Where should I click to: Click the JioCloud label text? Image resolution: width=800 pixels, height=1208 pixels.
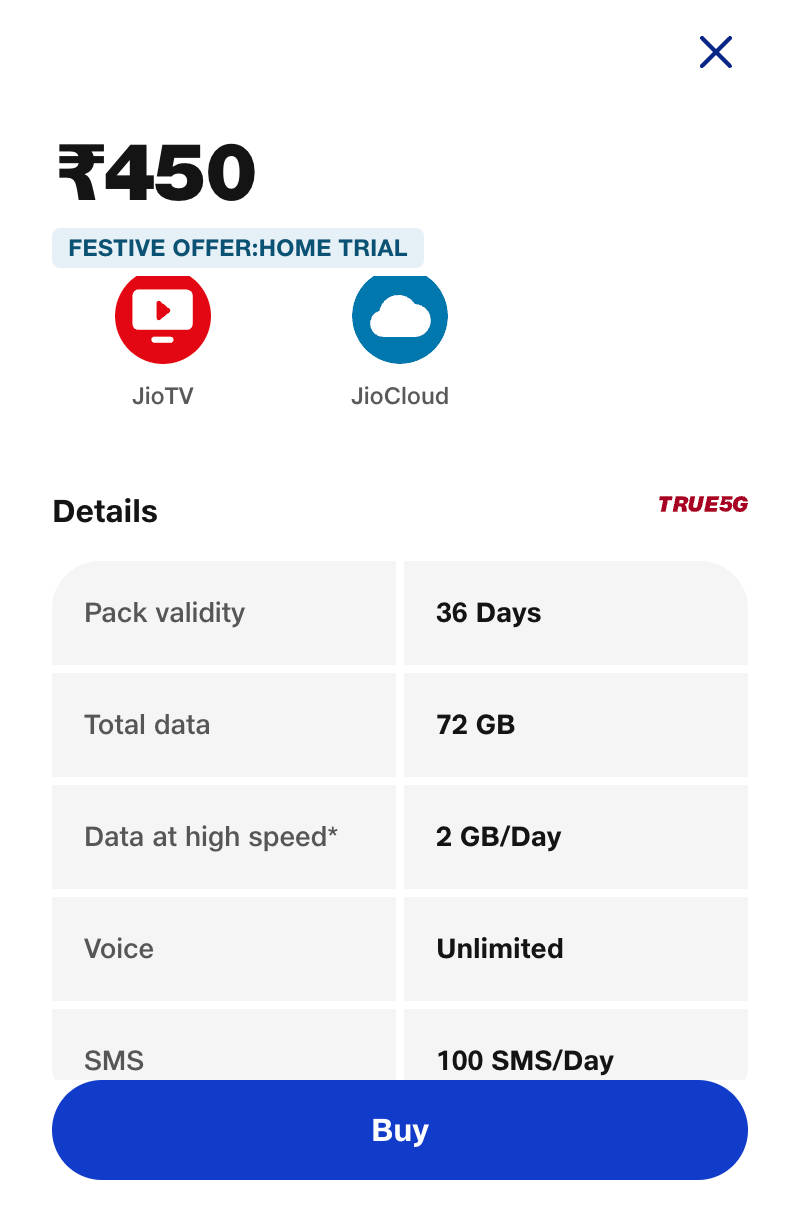coord(400,396)
